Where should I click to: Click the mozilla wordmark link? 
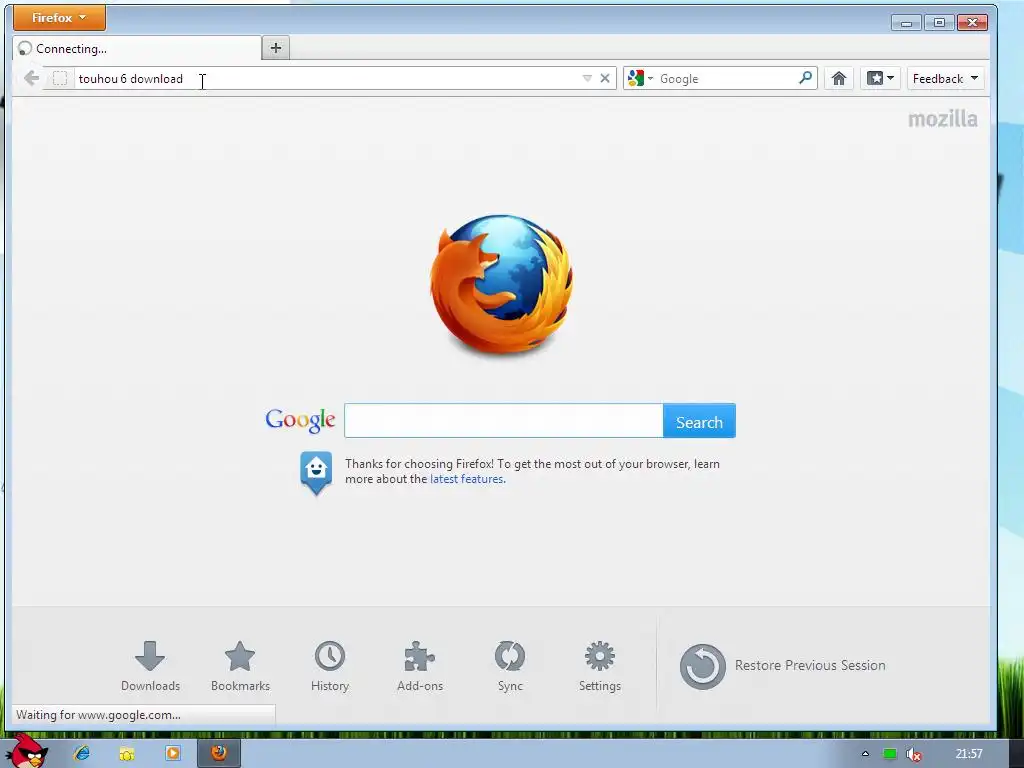tap(942, 119)
